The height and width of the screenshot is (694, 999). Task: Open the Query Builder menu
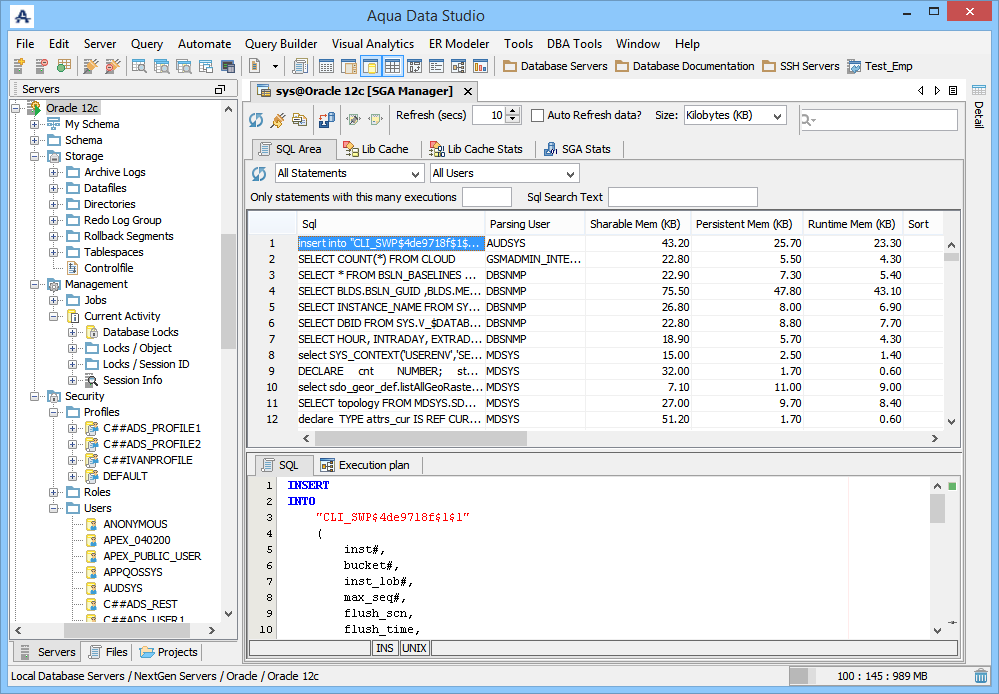pyautogui.click(x=281, y=44)
